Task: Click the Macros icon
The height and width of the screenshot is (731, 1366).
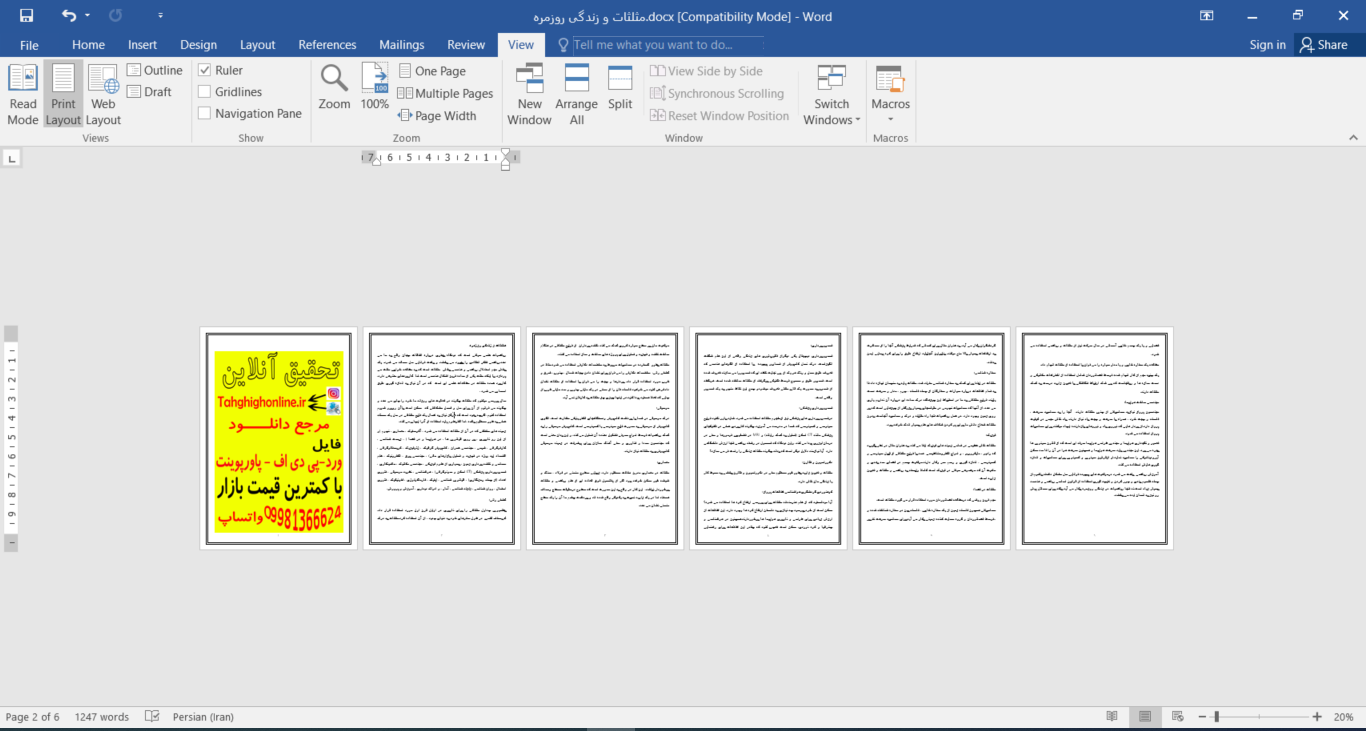Action: 890,80
